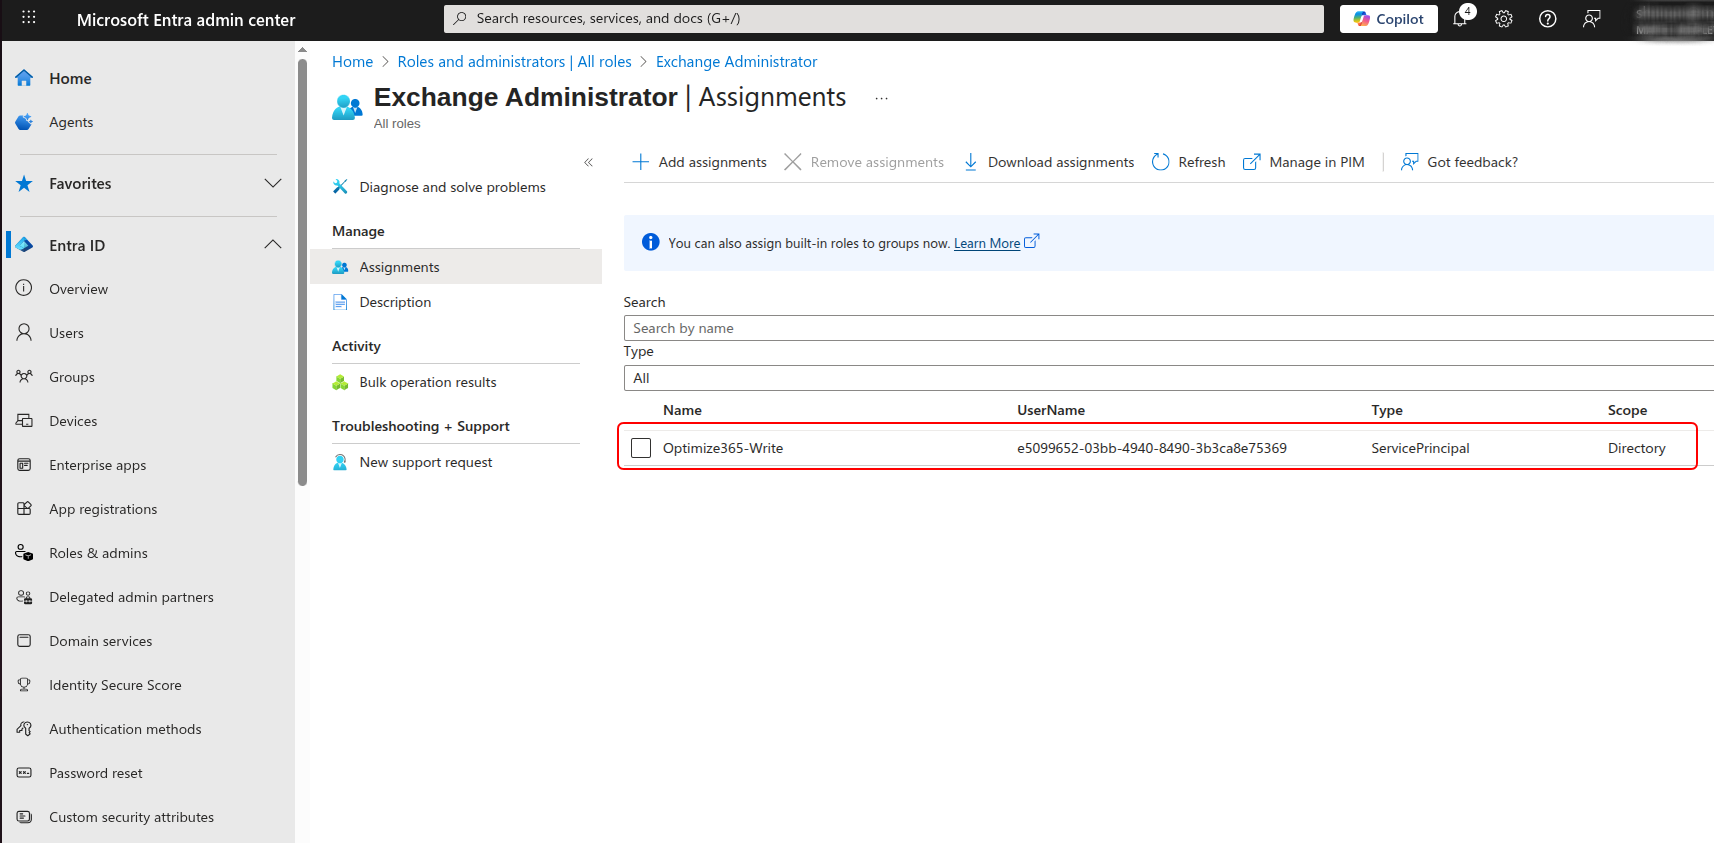Sort by the Type column header

point(1387,410)
